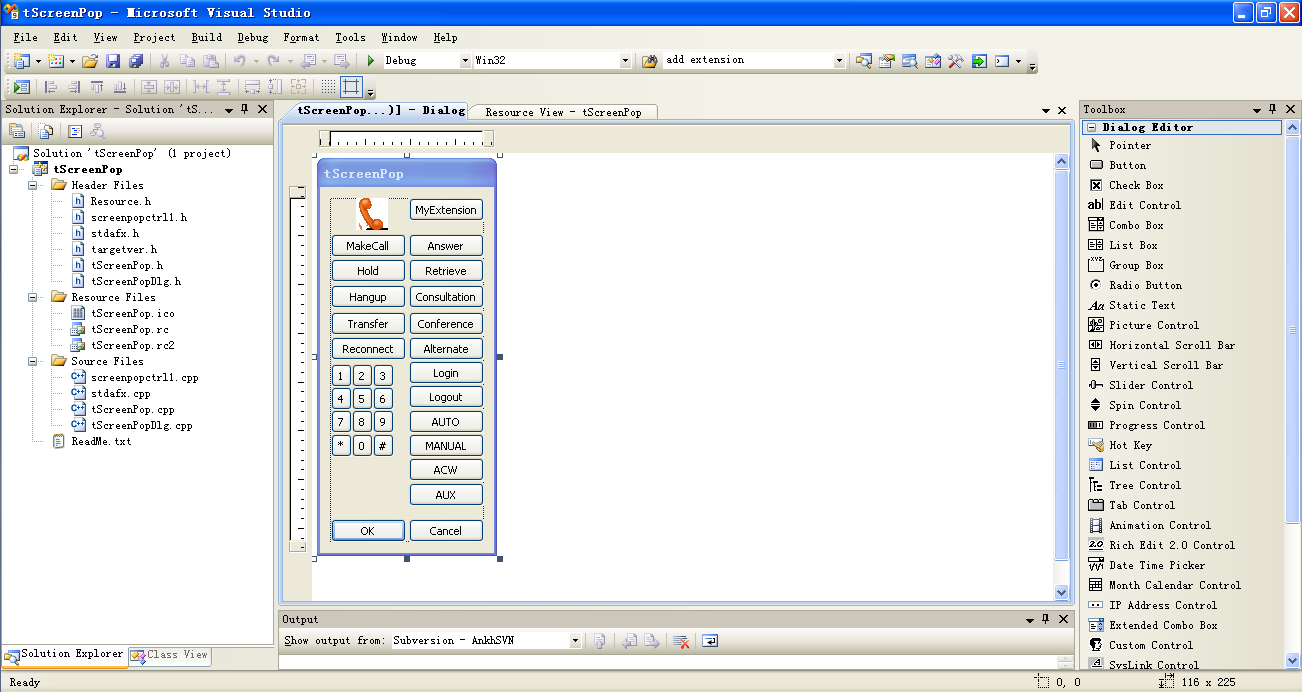Switch to Resource View - tScreenPop tab
The height and width of the screenshot is (692, 1302).
pos(563,112)
